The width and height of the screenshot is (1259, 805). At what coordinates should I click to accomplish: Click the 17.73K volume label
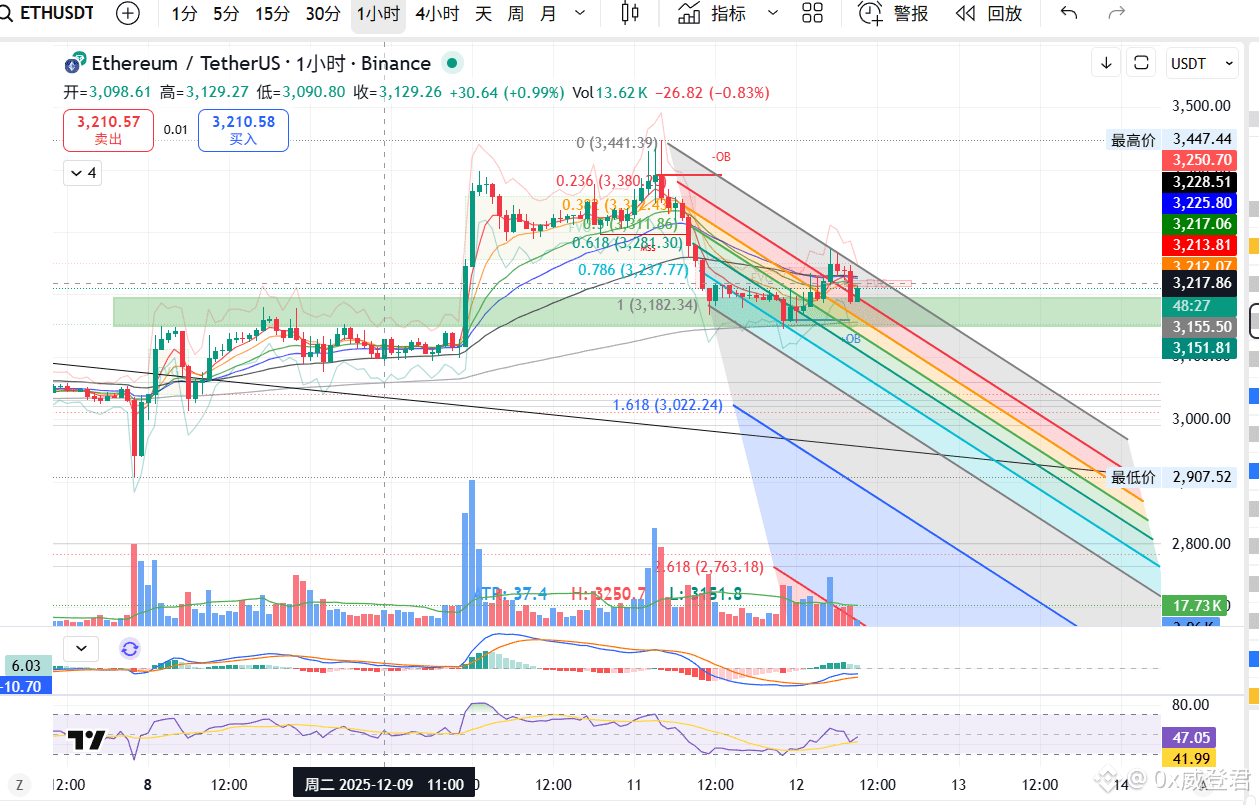coord(1194,605)
